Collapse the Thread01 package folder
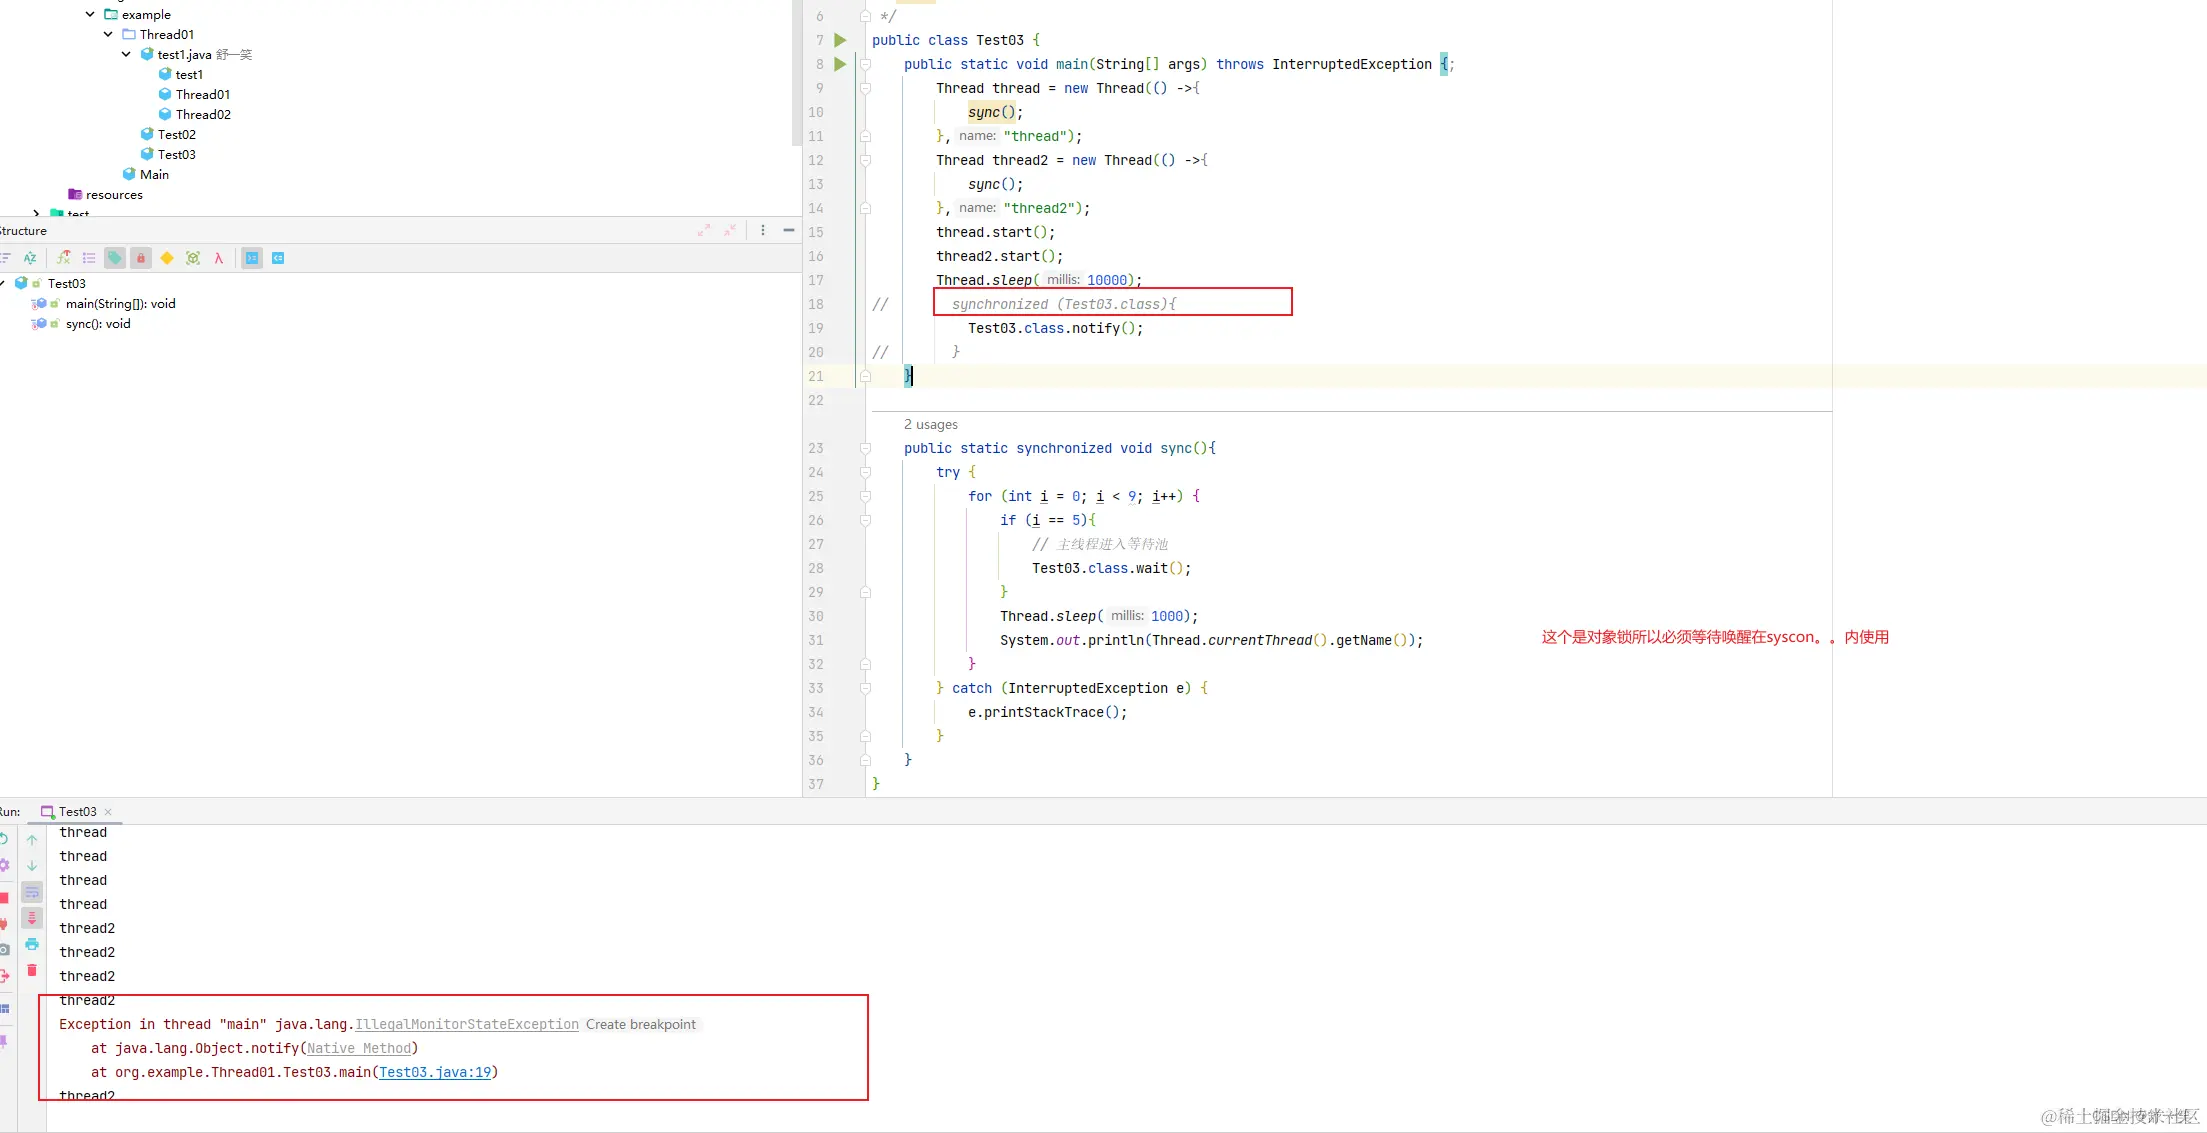Screen dimensions: 2207x1133 pos(108,34)
